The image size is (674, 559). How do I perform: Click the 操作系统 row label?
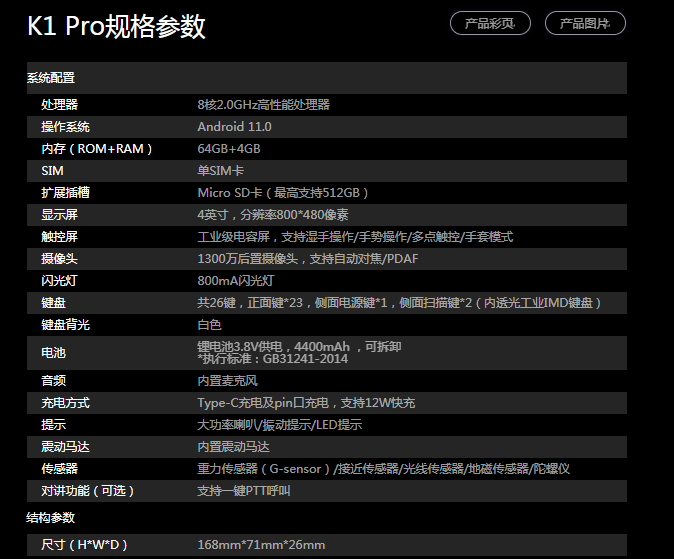(65, 127)
